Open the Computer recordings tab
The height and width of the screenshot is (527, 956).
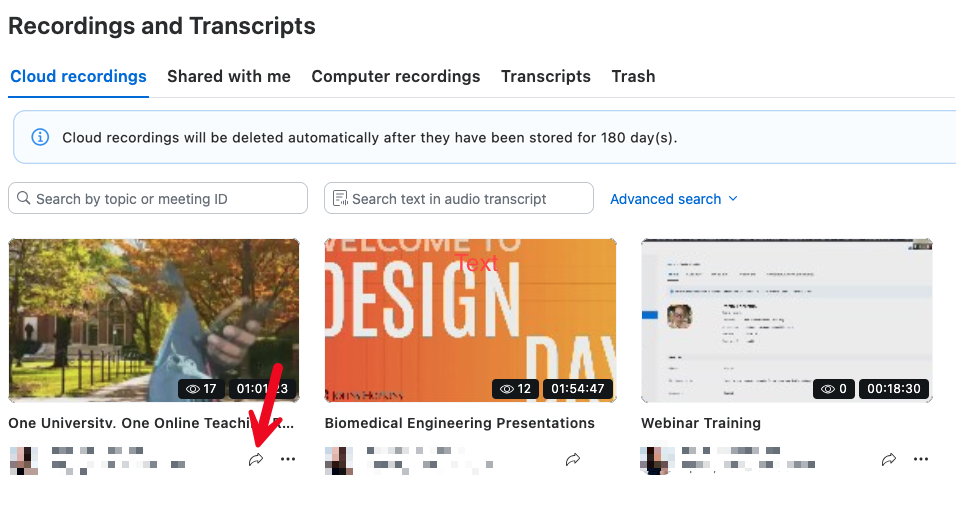(x=396, y=76)
